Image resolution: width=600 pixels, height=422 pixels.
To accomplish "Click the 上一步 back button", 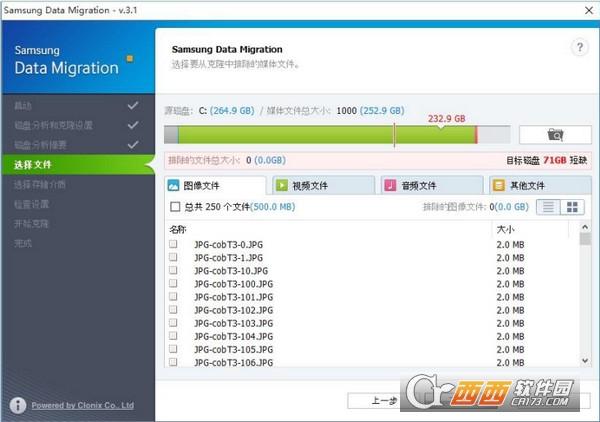I will [384, 401].
